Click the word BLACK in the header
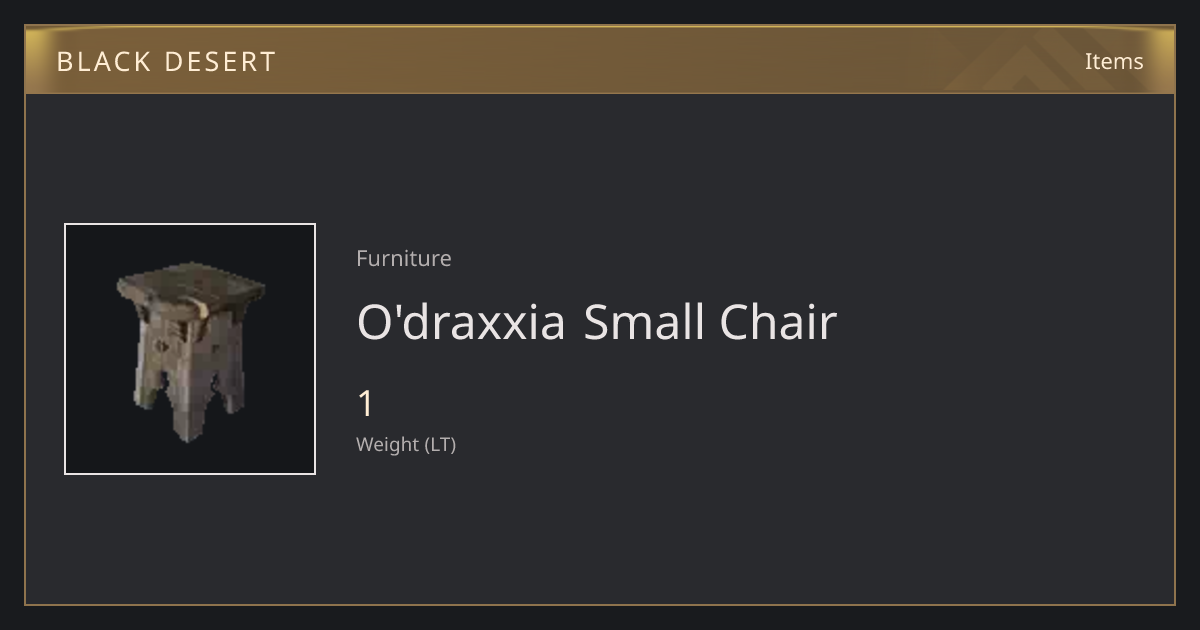The height and width of the screenshot is (630, 1200). (102, 62)
